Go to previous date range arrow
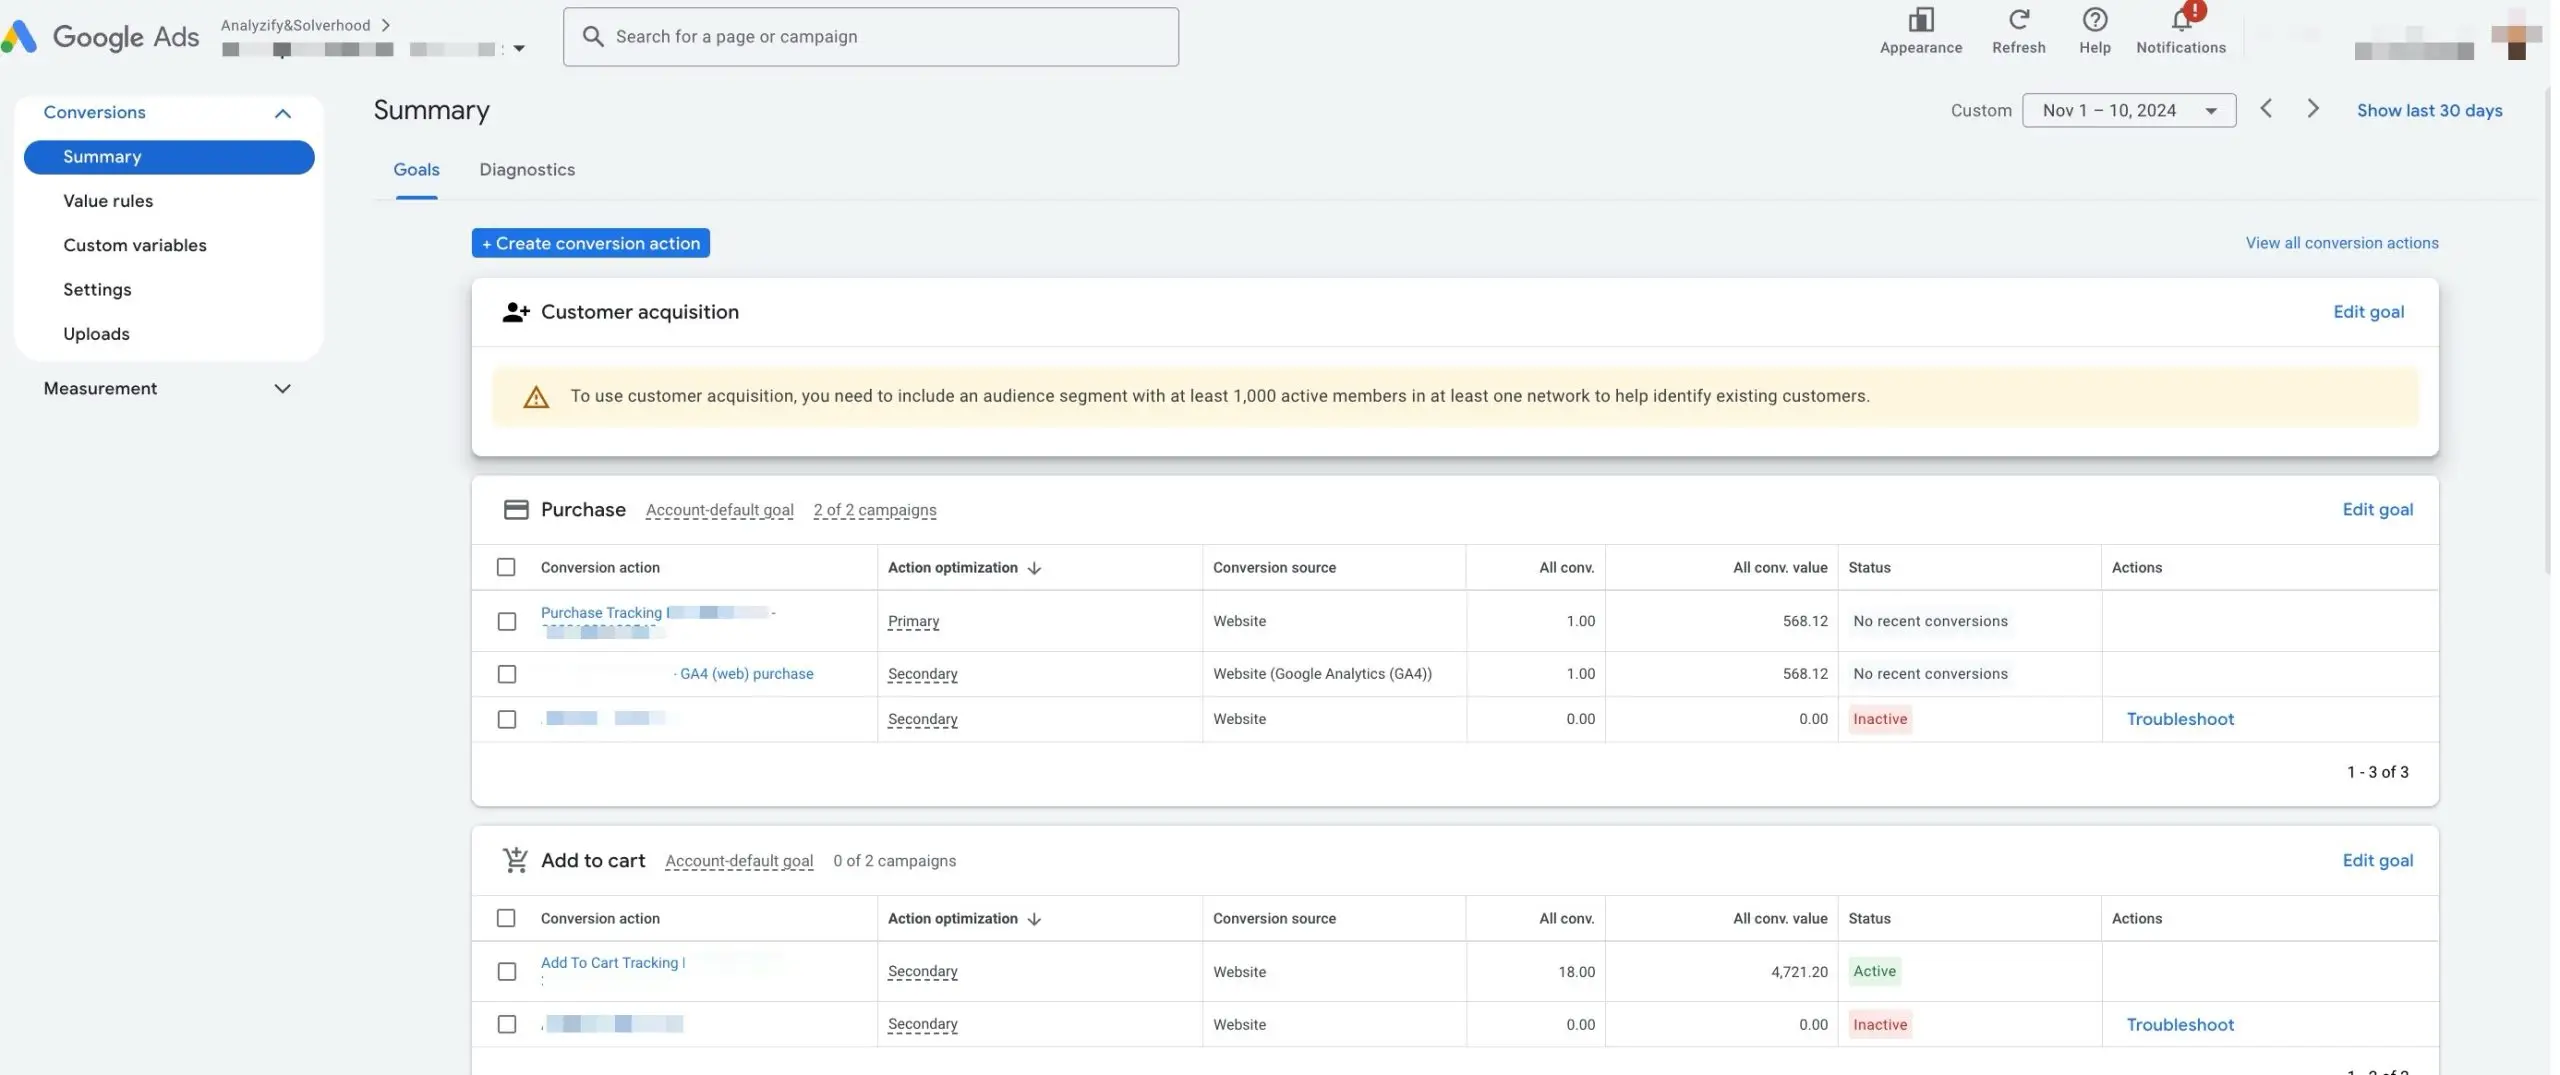The height and width of the screenshot is (1075, 2560). 2265,109
